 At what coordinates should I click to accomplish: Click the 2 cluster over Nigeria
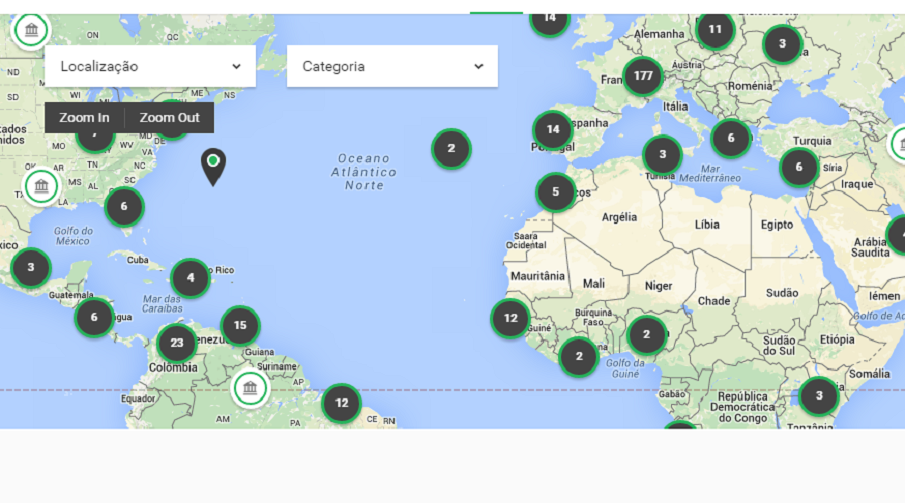click(x=646, y=334)
